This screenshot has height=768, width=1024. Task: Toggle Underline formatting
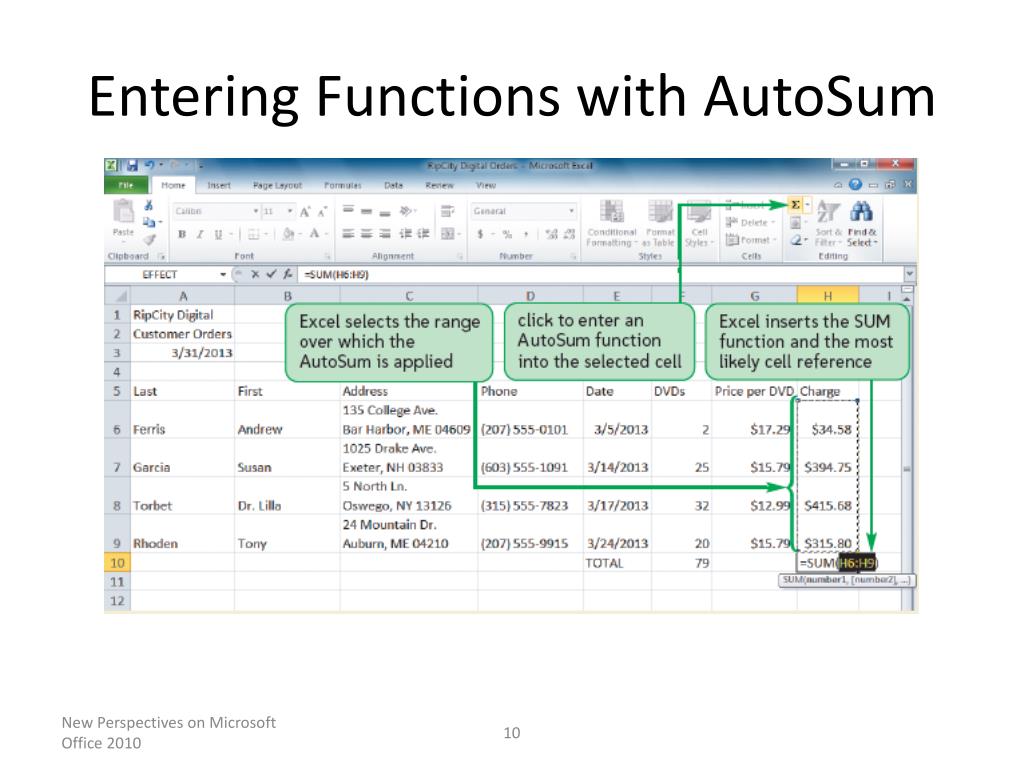(x=218, y=234)
